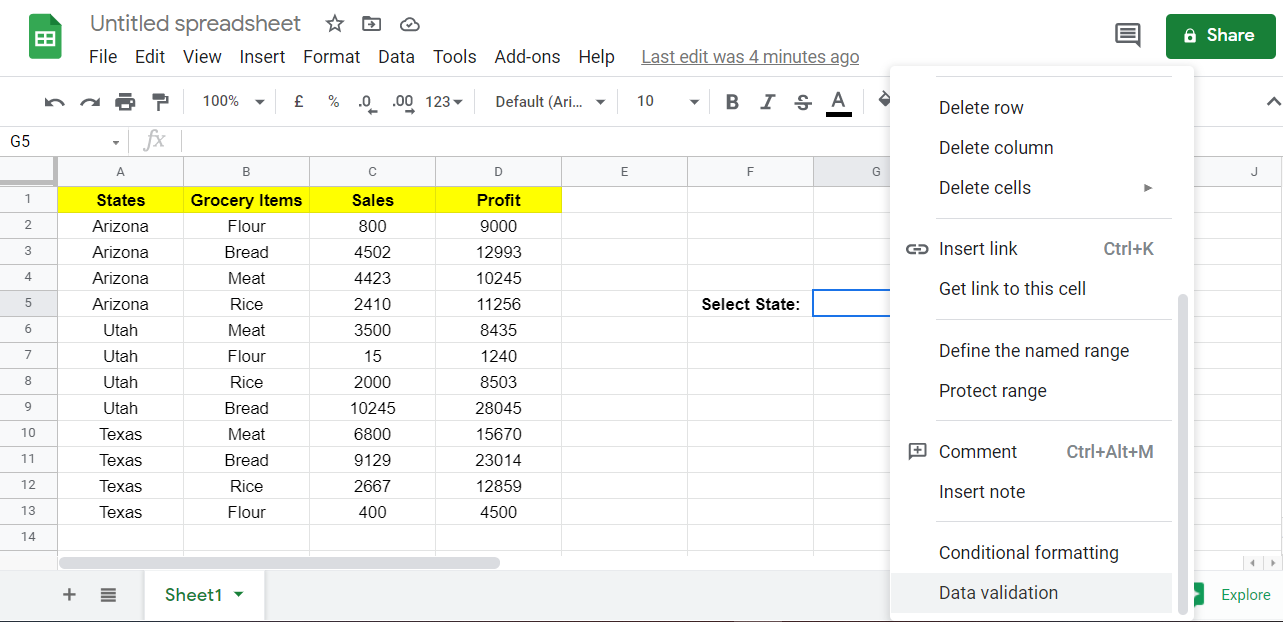Redo the last action
The height and width of the screenshot is (622, 1283).
[x=89, y=101]
